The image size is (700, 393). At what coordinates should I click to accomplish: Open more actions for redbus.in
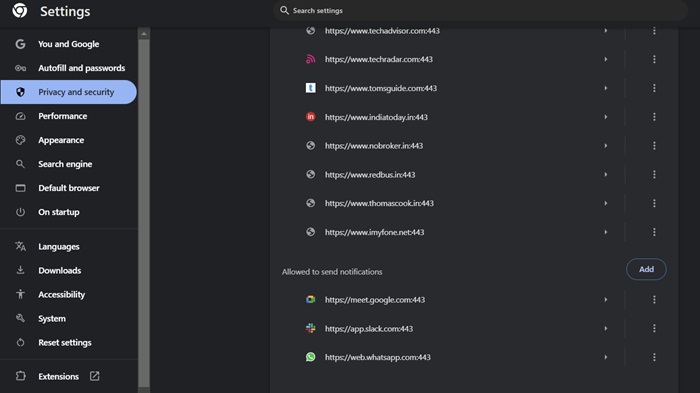point(654,174)
